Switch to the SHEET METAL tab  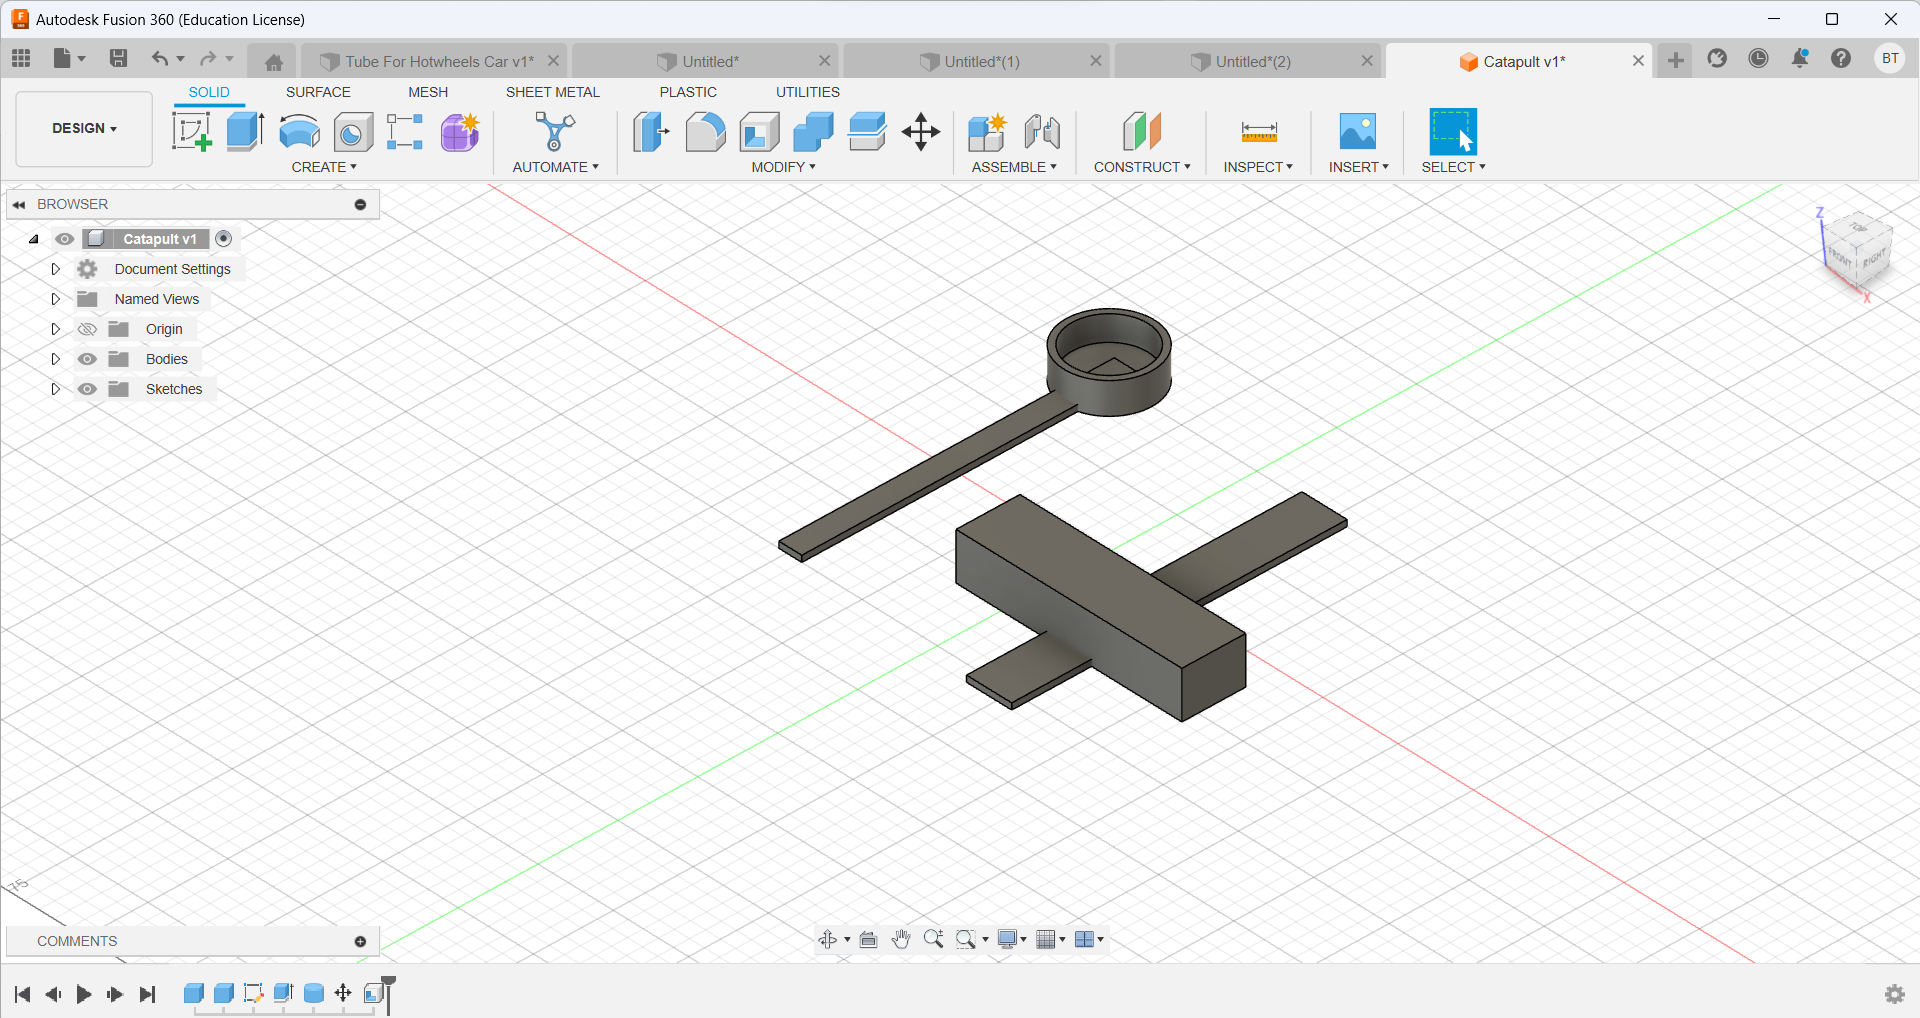pyautogui.click(x=553, y=92)
